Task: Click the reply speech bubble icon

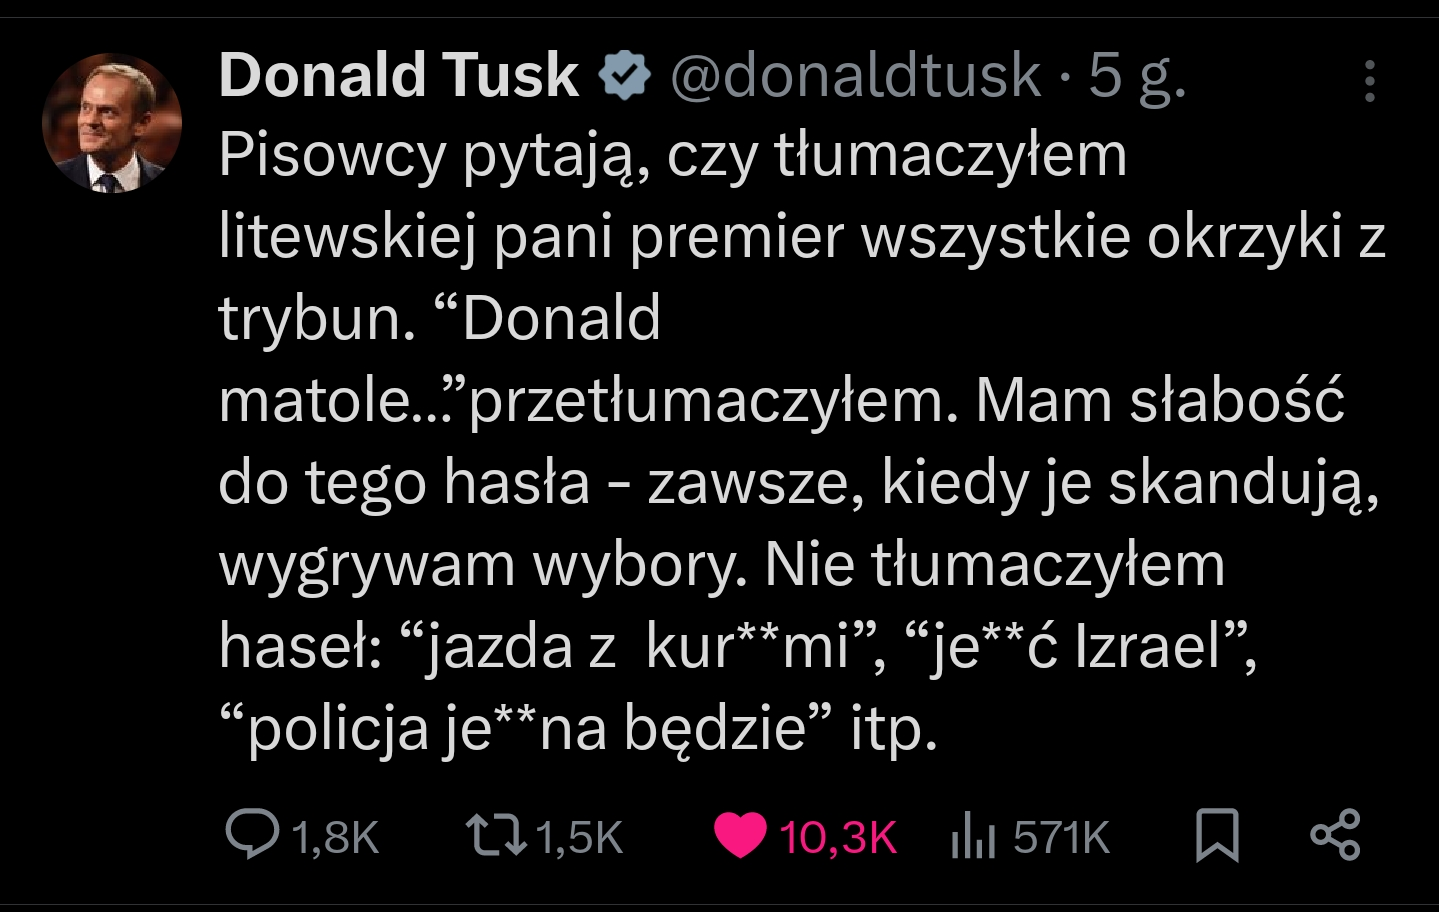Action: point(251,836)
